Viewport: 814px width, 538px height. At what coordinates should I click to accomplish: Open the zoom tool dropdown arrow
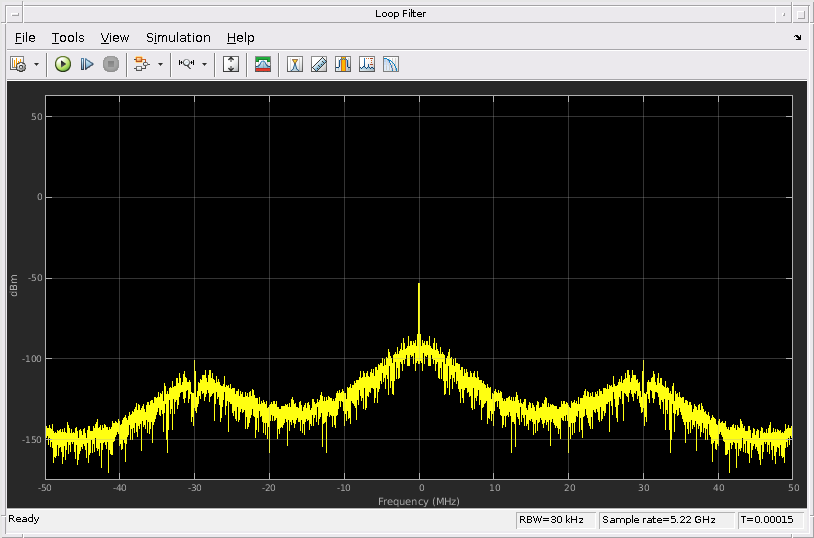pyautogui.click(x=205, y=64)
